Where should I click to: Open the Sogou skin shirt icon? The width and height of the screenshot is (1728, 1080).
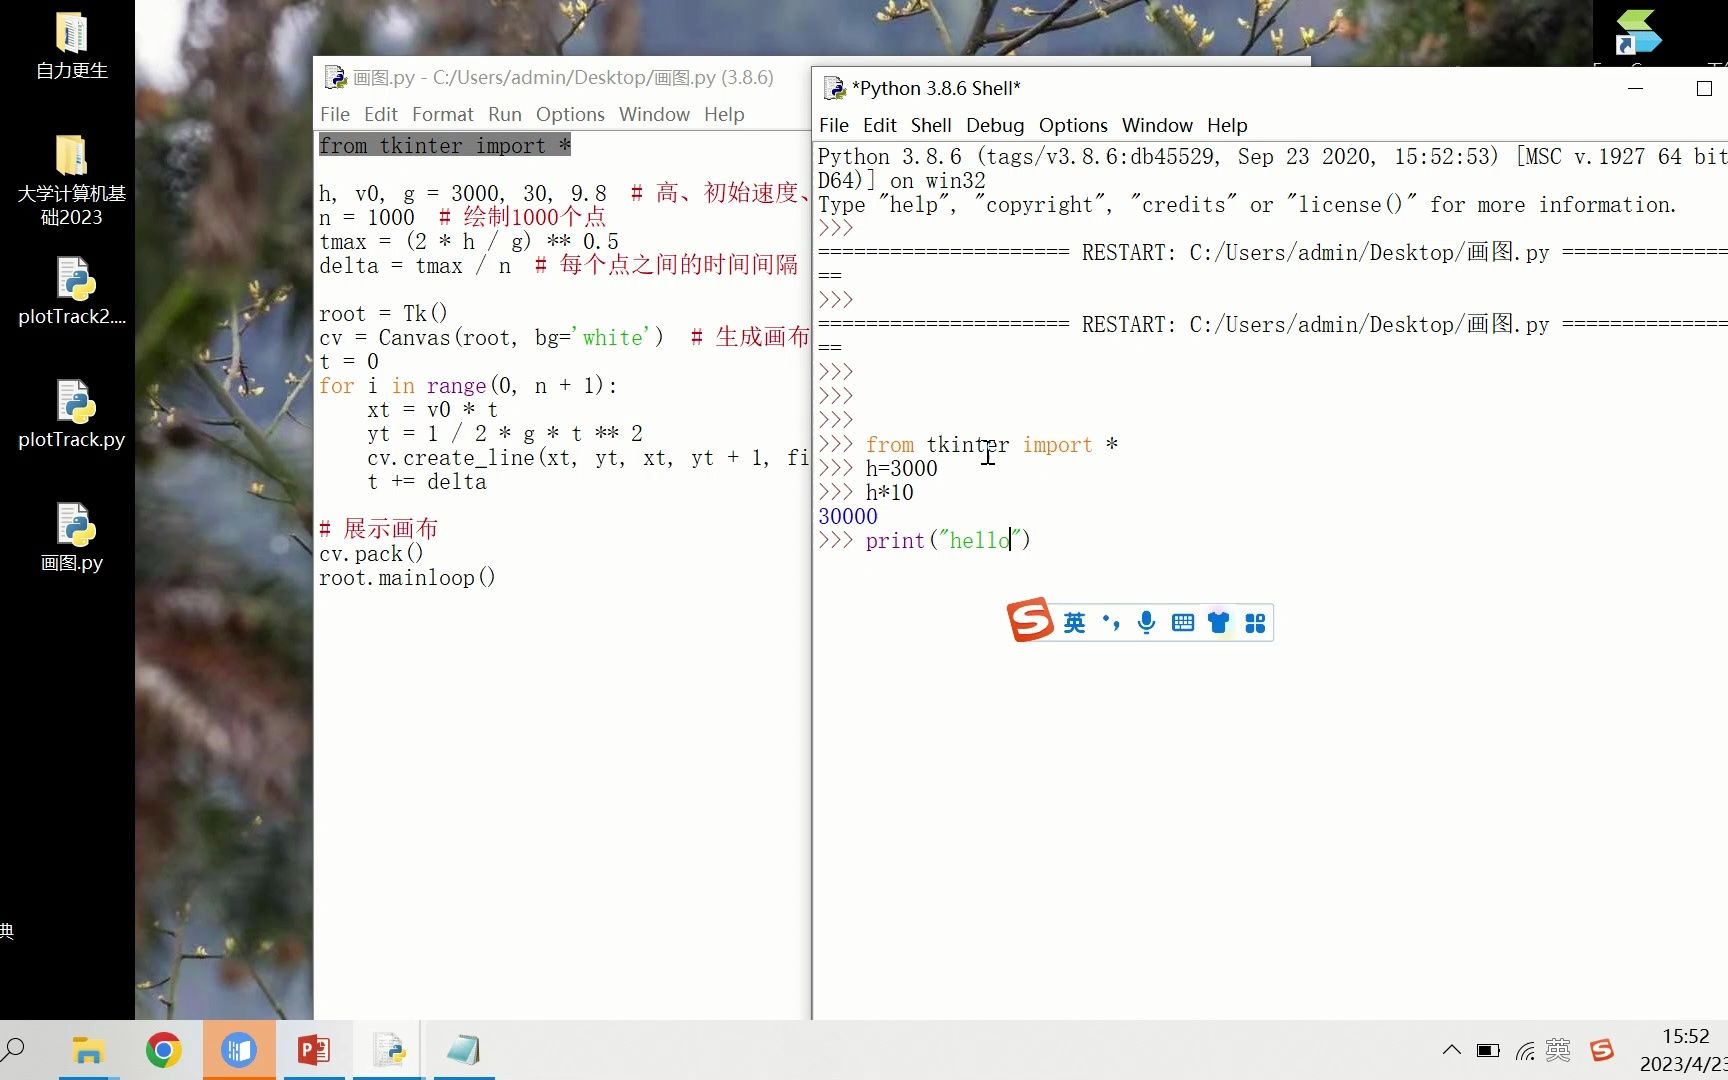point(1218,623)
